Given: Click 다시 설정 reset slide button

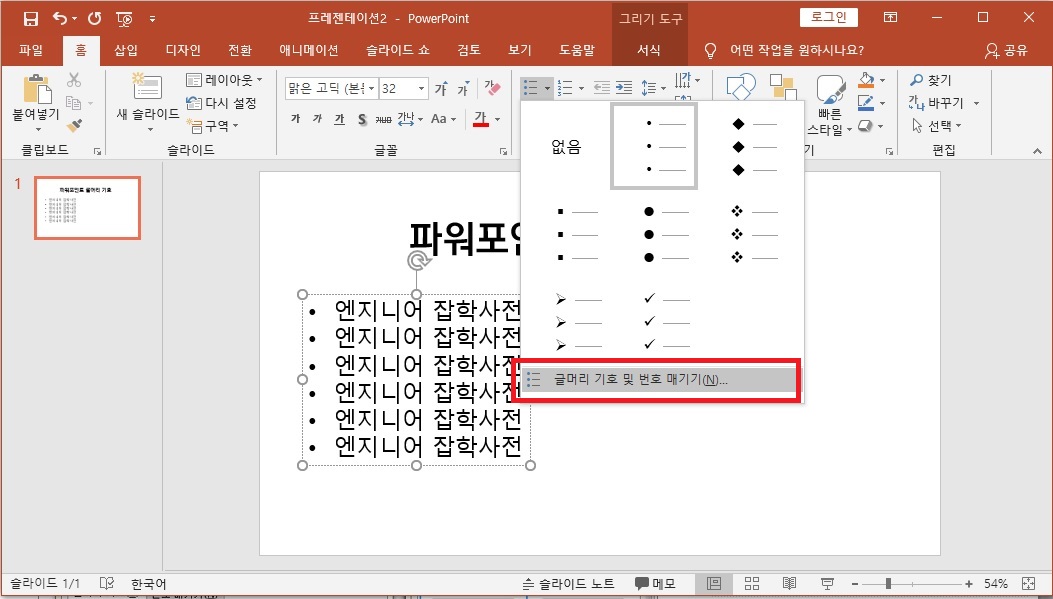Looking at the screenshot, I should (222, 103).
